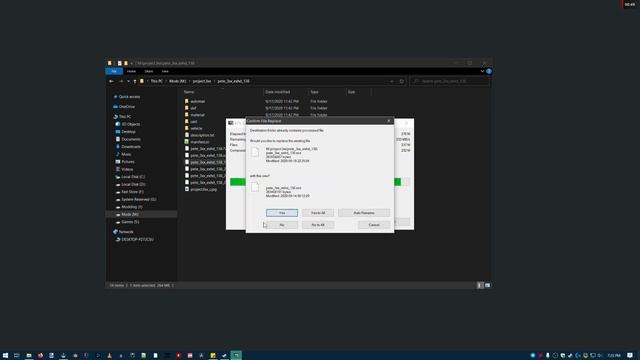The height and width of the screenshot is (360, 640).
Task: Open Explorer help icon
Action: coord(489,71)
